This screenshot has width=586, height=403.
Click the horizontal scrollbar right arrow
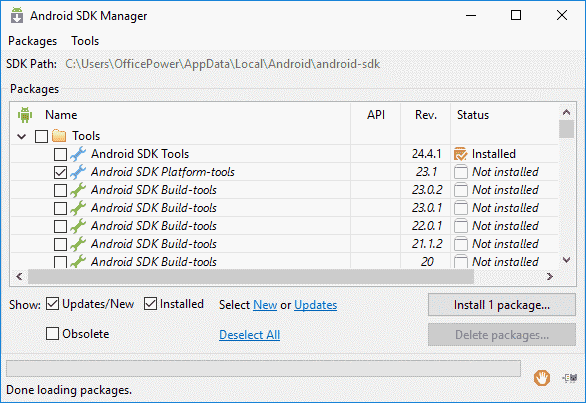[x=549, y=276]
